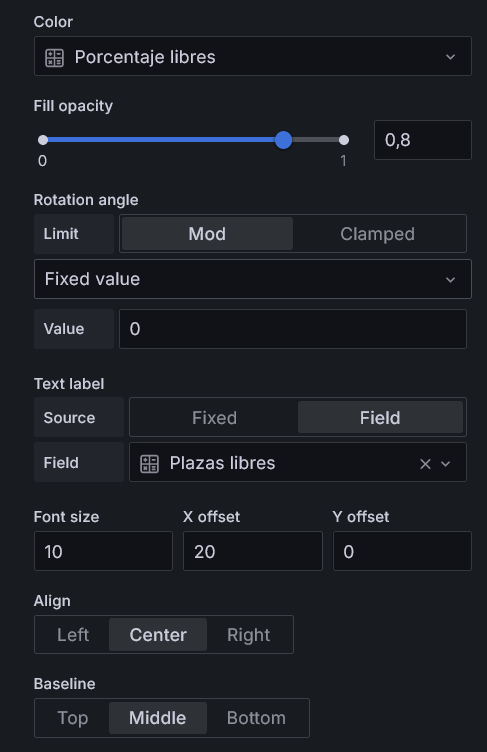
Task: Expand the Plazas libres field chevron
Action: coord(446,464)
